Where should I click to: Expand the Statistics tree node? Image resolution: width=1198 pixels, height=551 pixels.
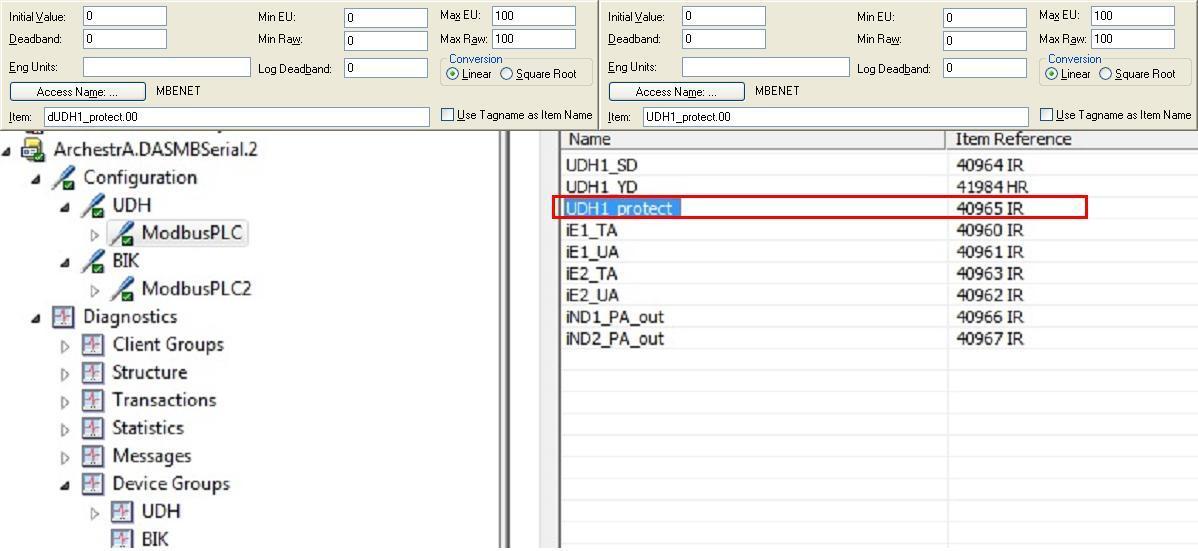click(65, 429)
